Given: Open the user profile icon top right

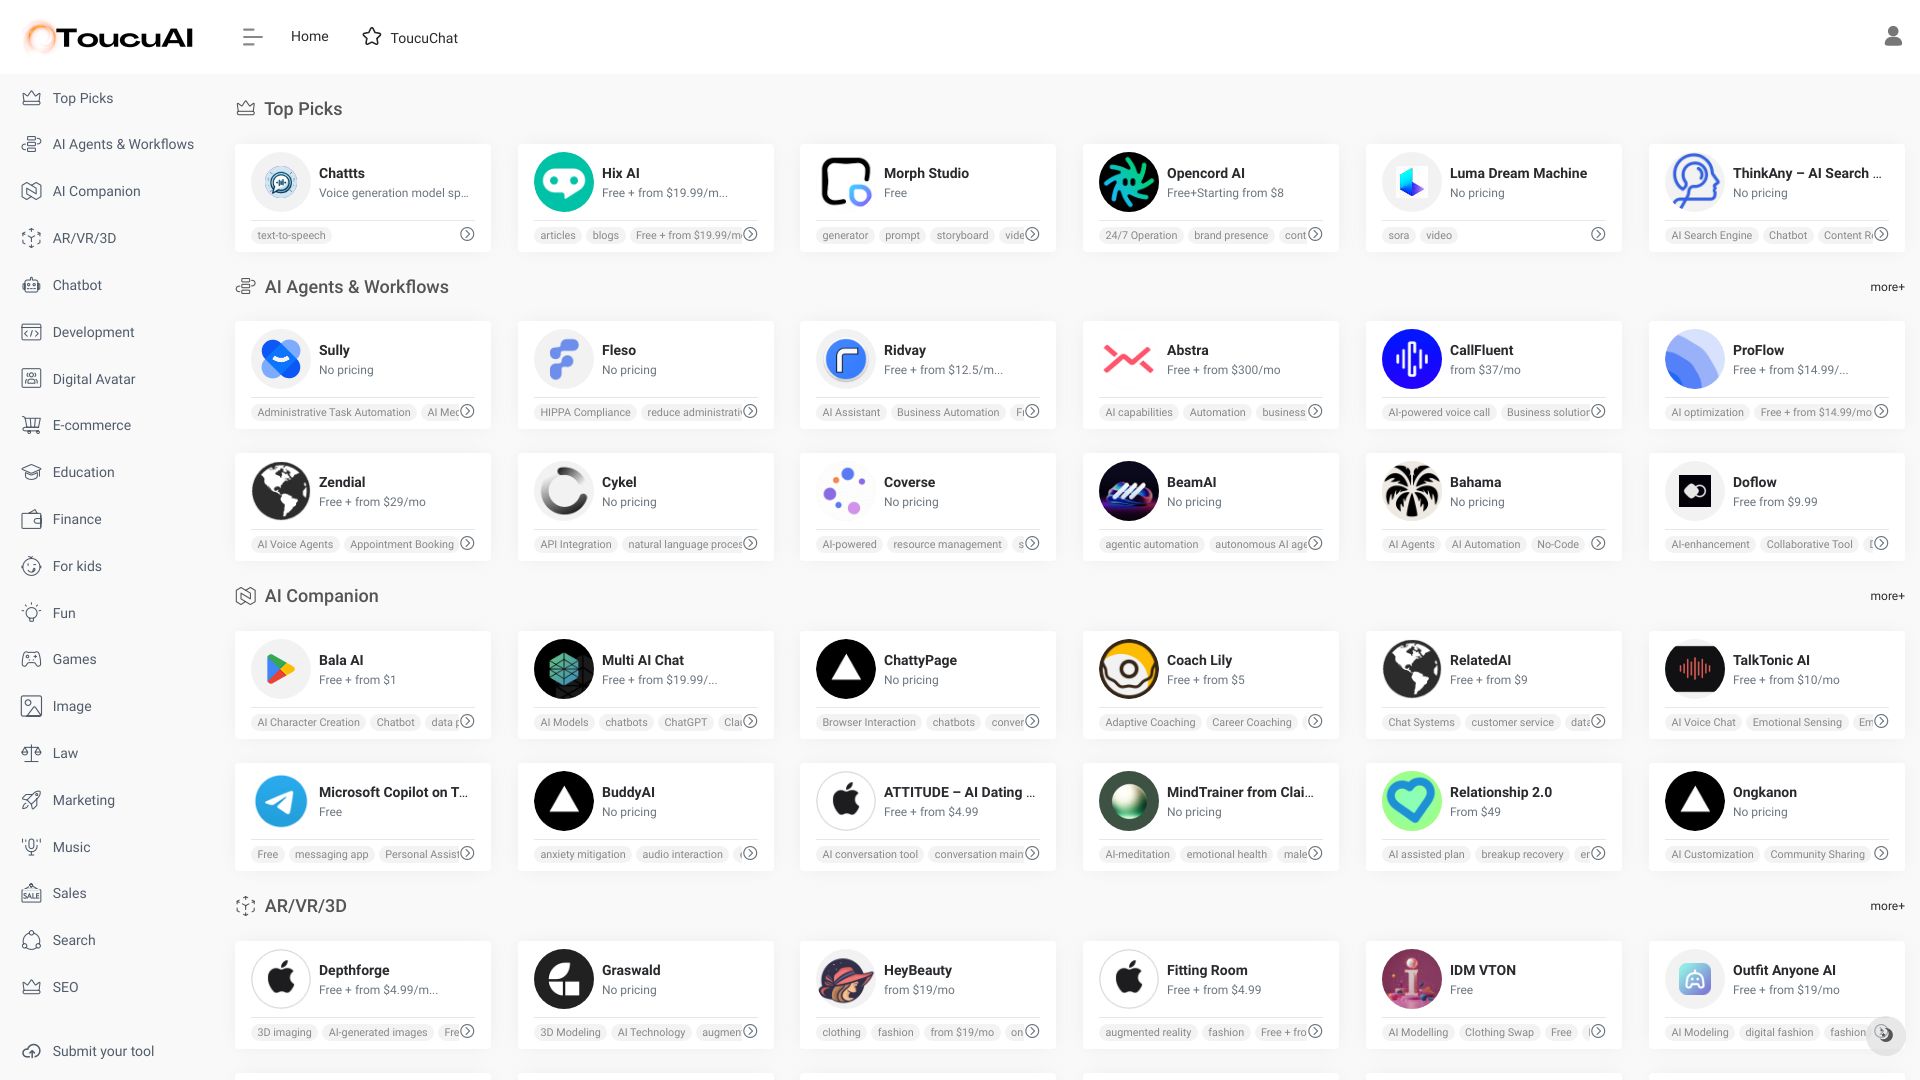Looking at the screenshot, I should click(1892, 36).
